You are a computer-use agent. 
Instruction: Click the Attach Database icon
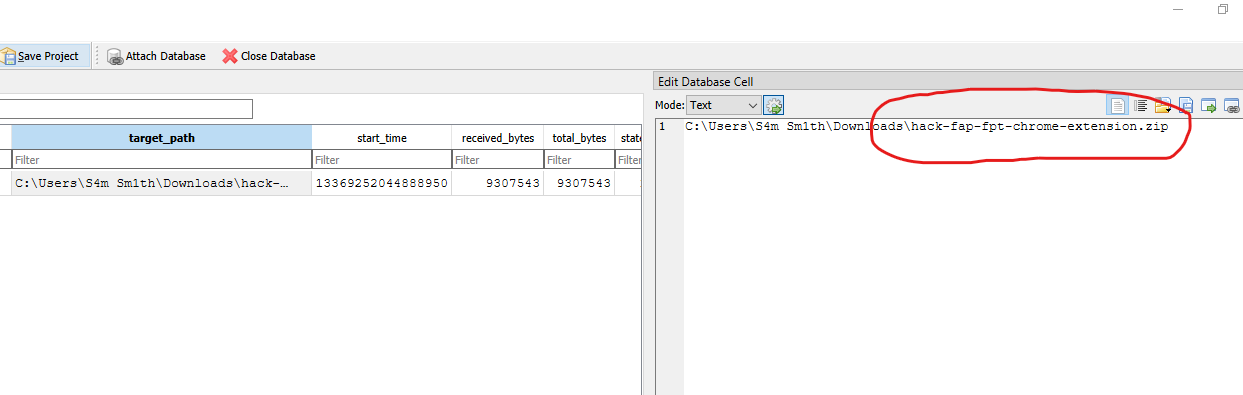tap(115, 57)
